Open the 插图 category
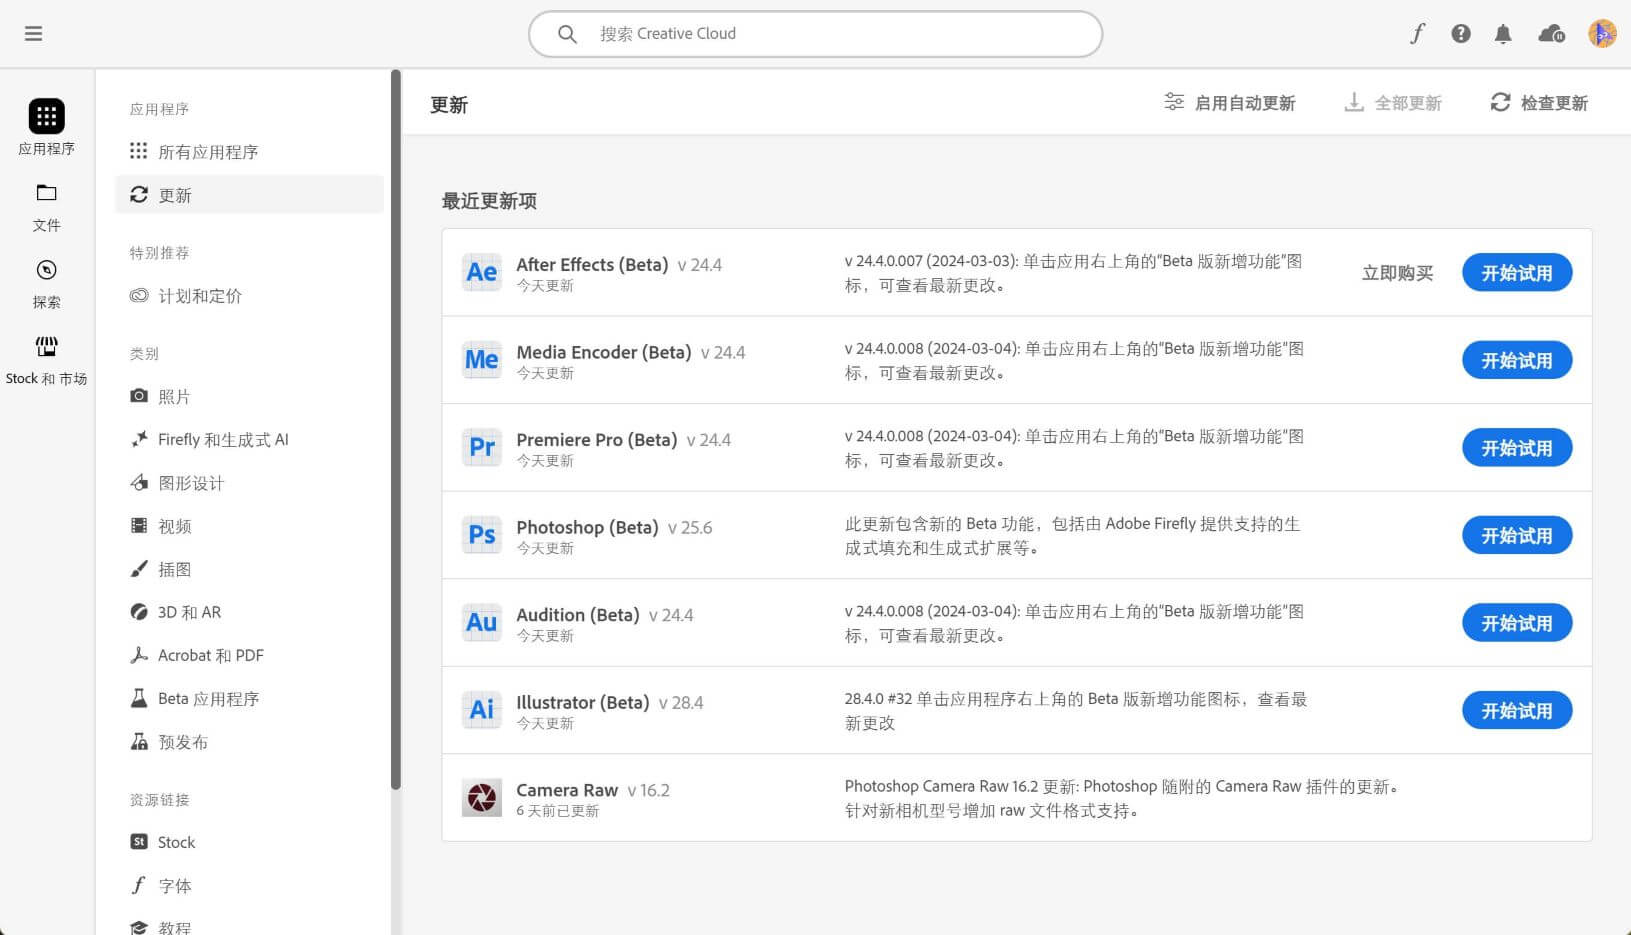Image resolution: width=1631 pixels, height=935 pixels. [249, 569]
